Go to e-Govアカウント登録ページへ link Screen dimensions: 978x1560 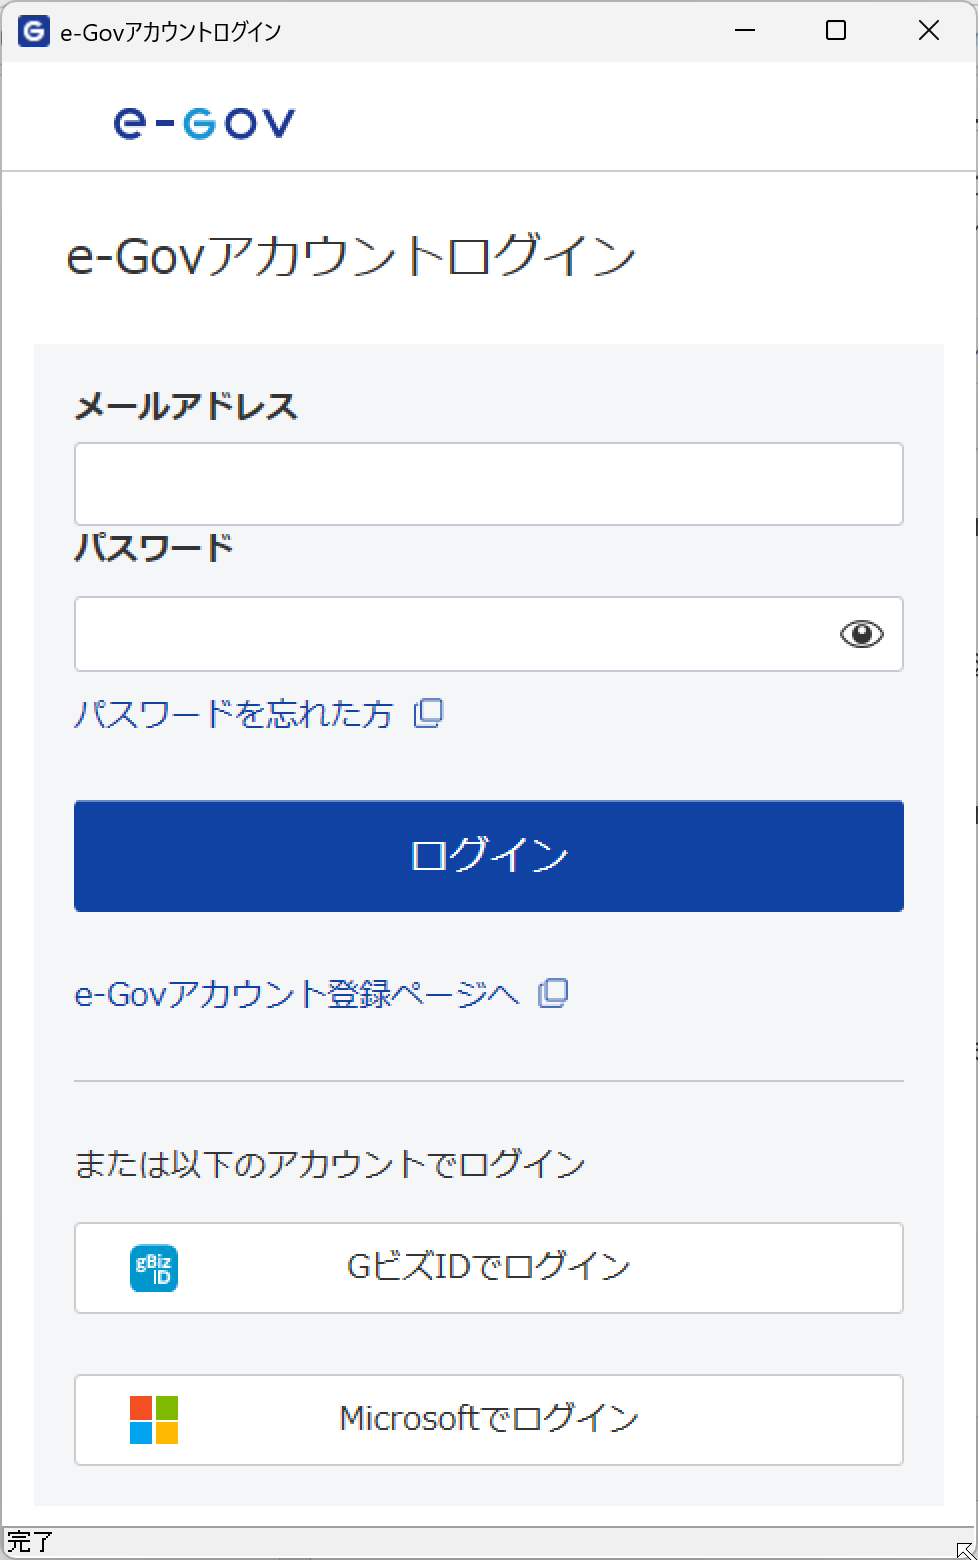pyautogui.click(x=297, y=994)
